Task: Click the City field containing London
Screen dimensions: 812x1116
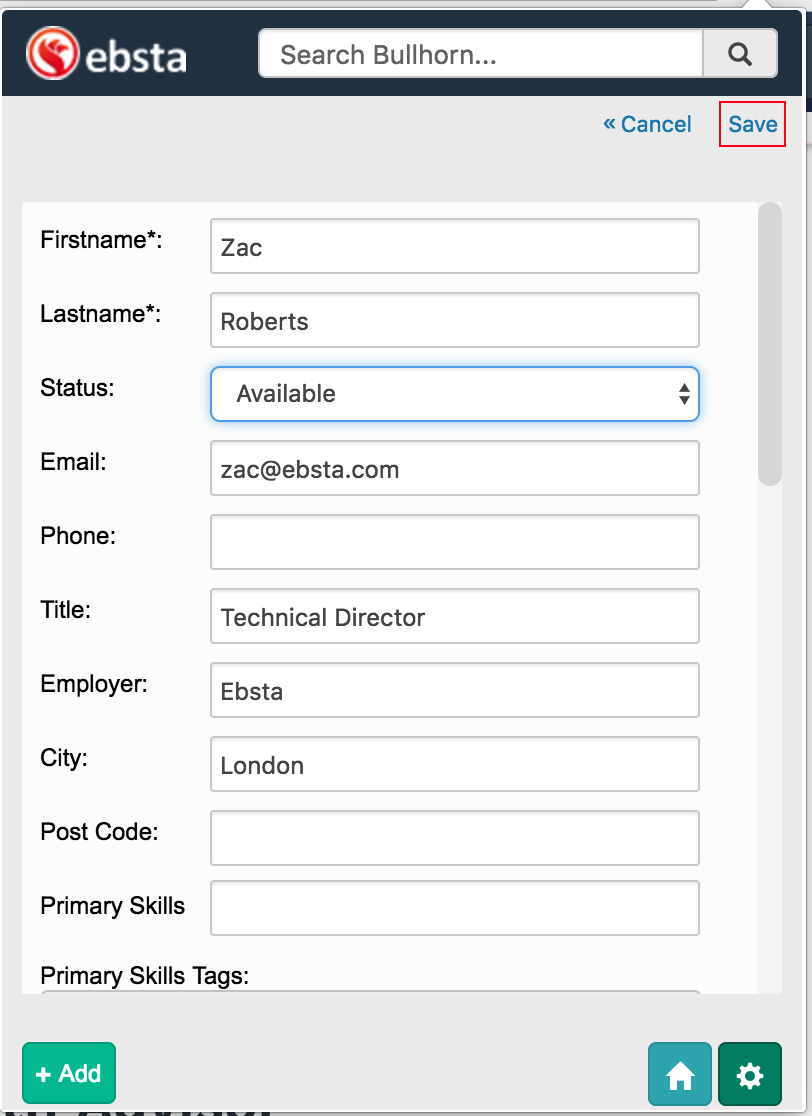Action: coord(454,765)
